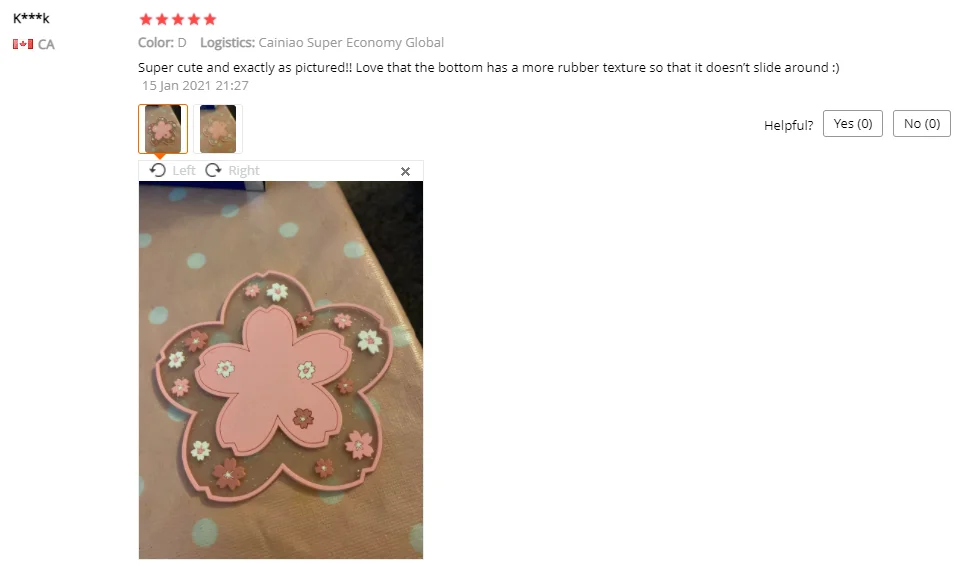Screen dimensions: 954x566
Task: Vote No (0) on review helpfulness
Action: pyautogui.click(x=921, y=124)
